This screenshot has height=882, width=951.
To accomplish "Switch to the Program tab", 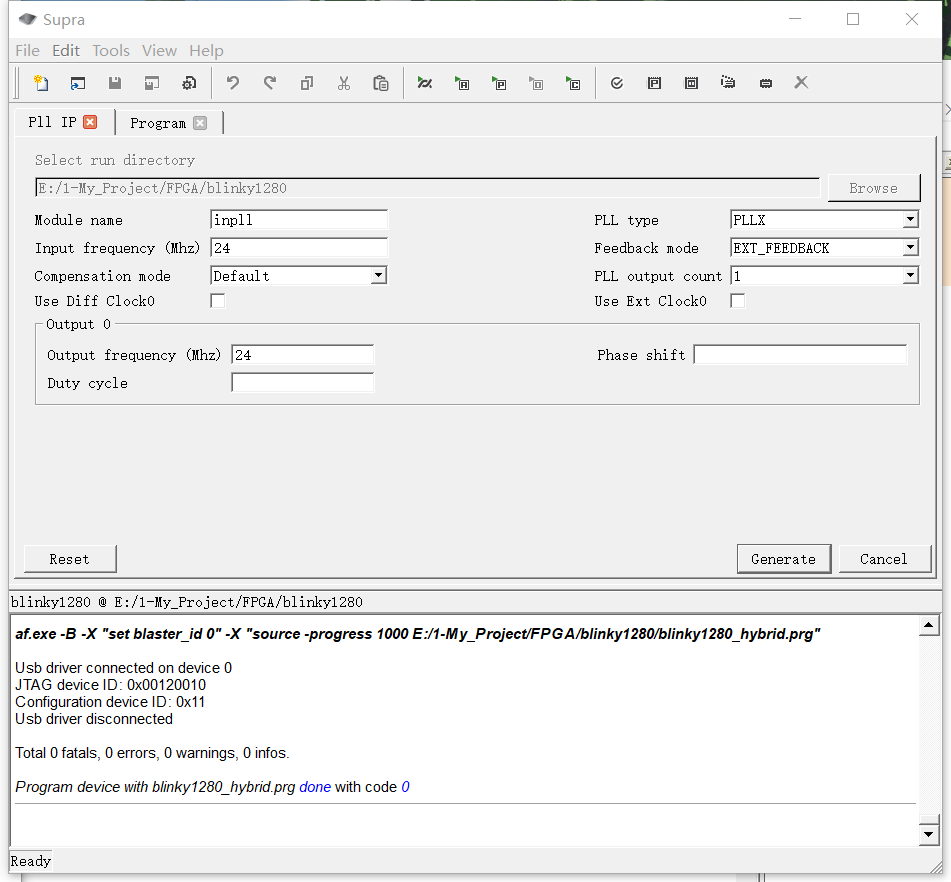I will click(x=158, y=123).
